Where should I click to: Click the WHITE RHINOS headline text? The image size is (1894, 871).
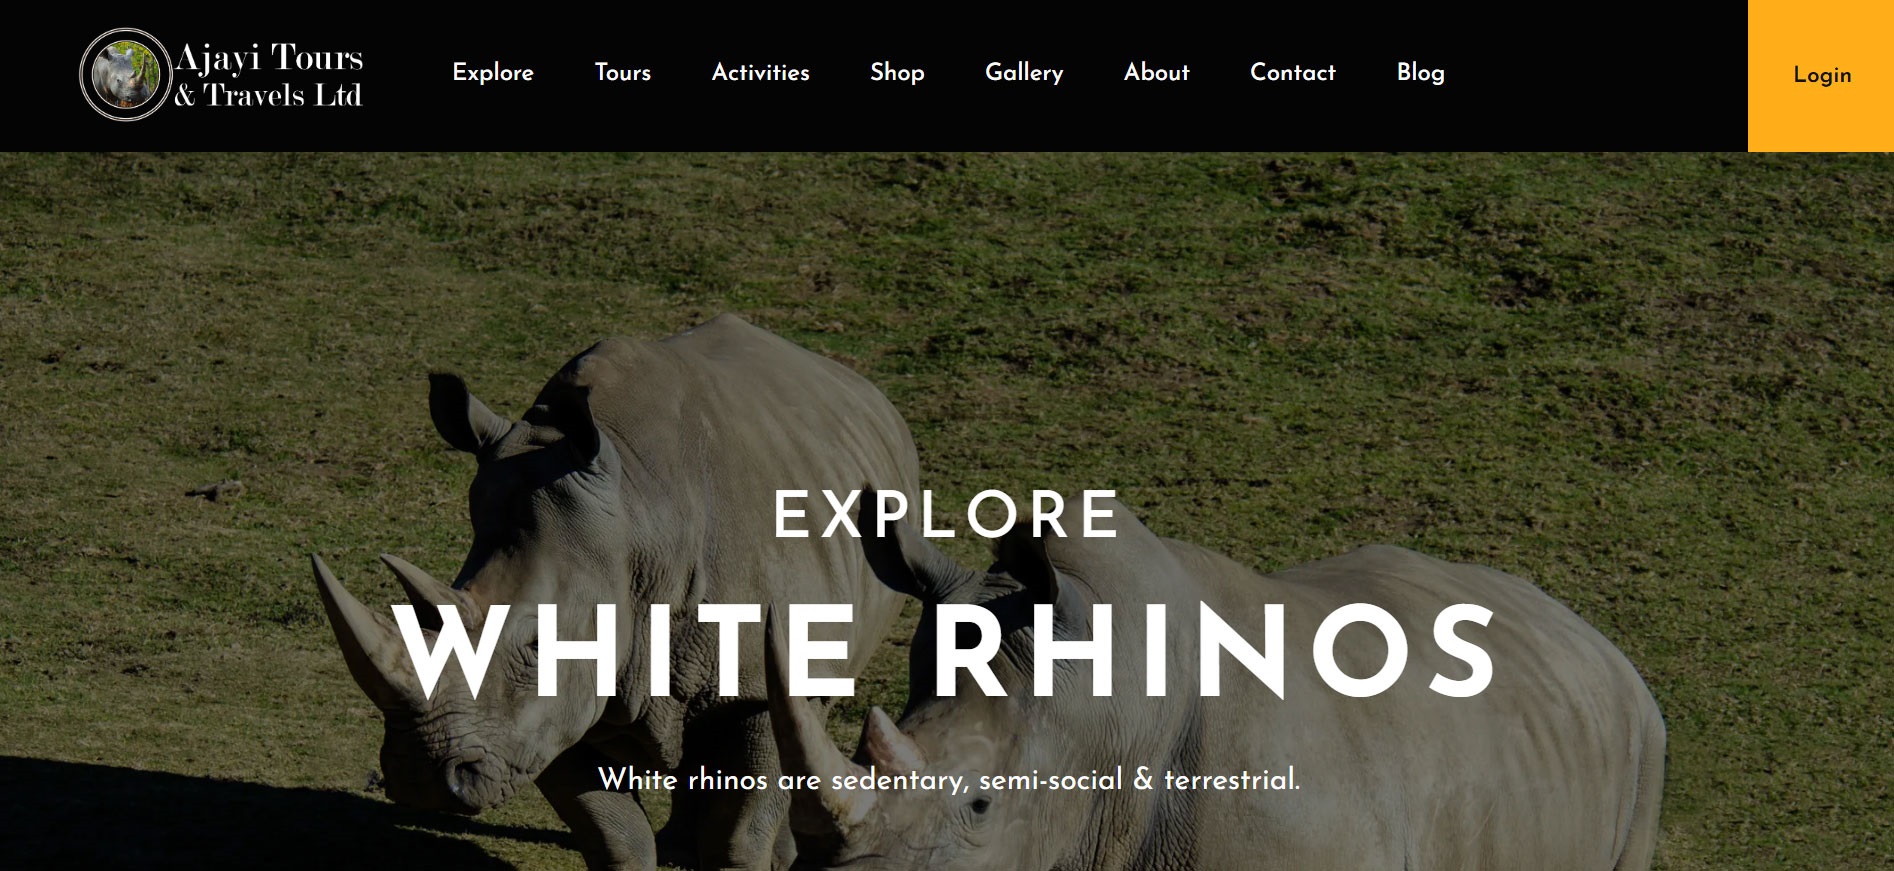coord(946,651)
